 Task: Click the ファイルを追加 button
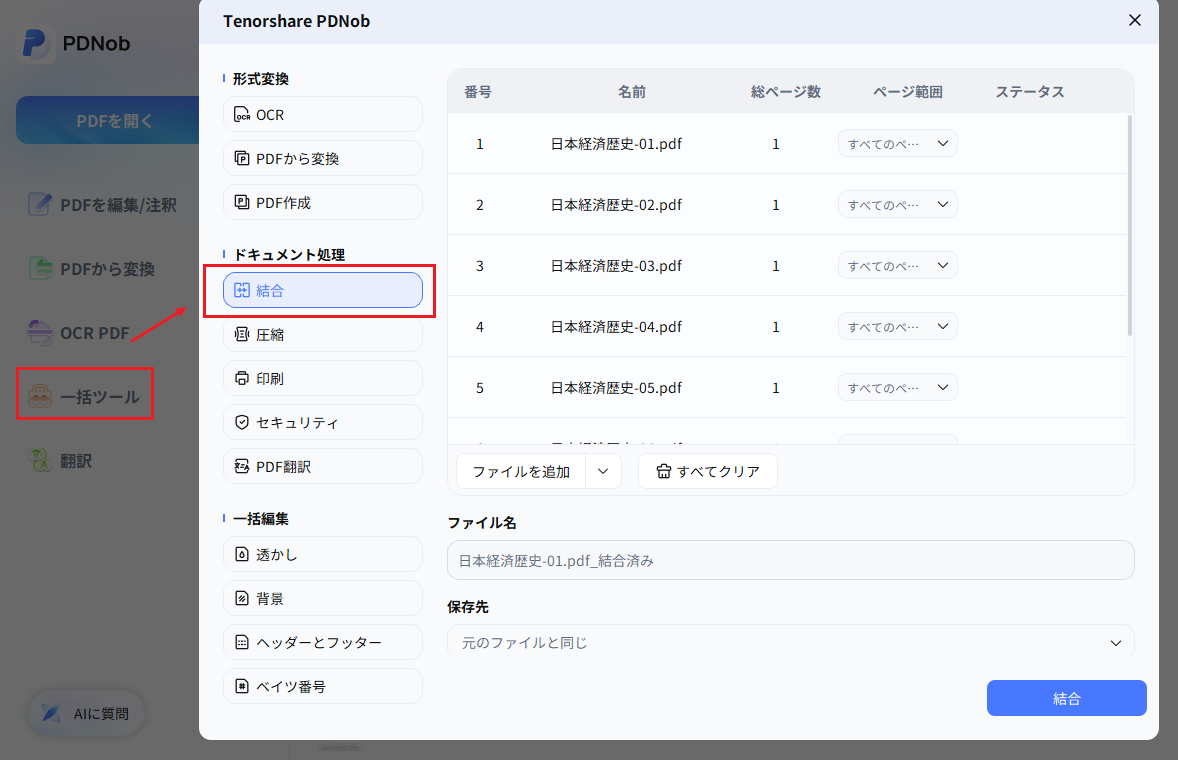[x=521, y=472]
